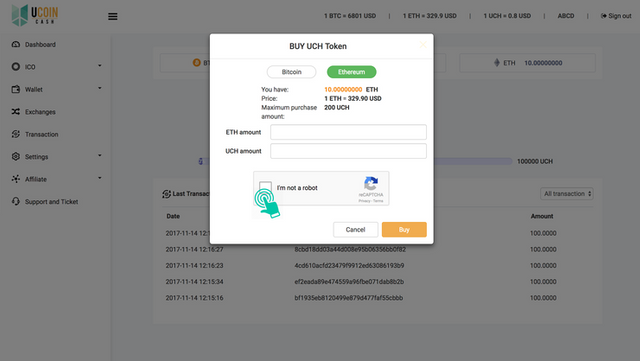Click date 2017-11-14 12:16:23
The width and height of the screenshot is (640, 361).
pos(194,265)
